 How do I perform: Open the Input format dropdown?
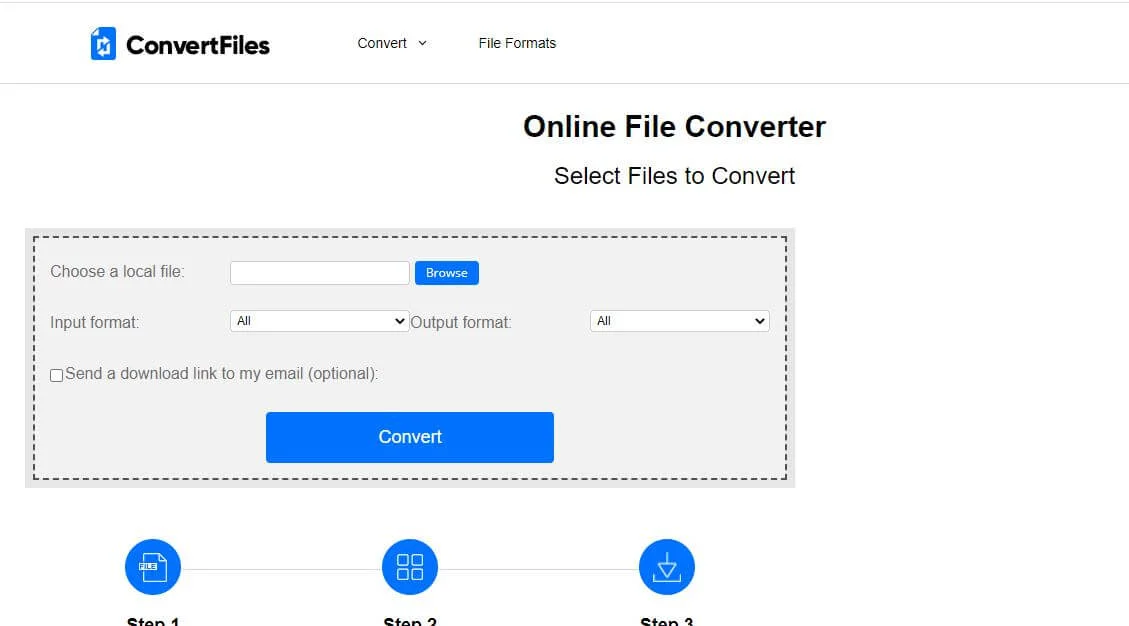coord(319,321)
